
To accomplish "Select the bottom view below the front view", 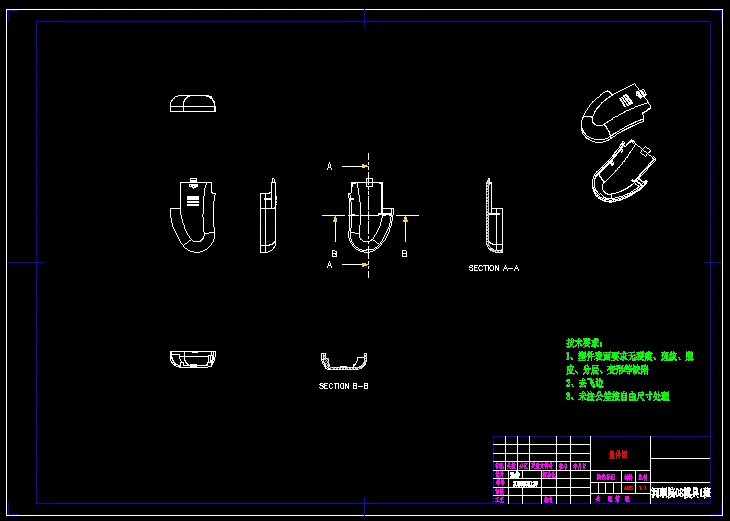I will pyautogui.click(x=193, y=359).
